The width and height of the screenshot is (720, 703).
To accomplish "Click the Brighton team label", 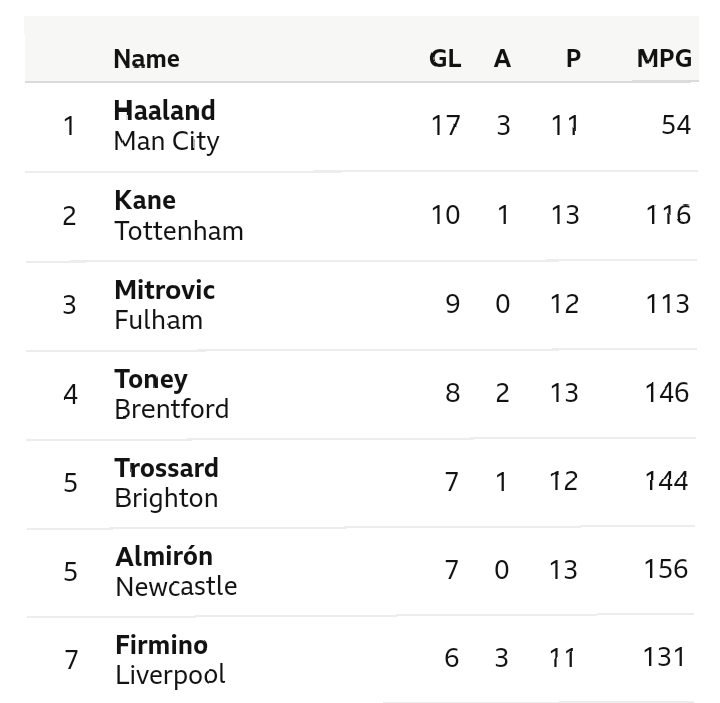I will [167, 499].
